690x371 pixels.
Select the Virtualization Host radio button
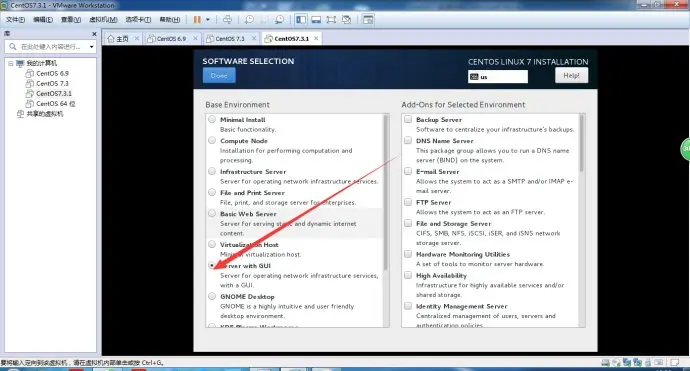(x=212, y=244)
